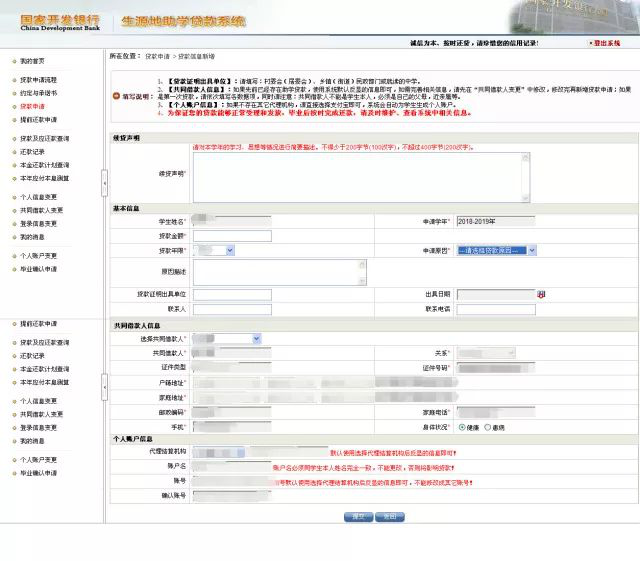
Task: Select the 患病 radio button
Action: (487, 427)
